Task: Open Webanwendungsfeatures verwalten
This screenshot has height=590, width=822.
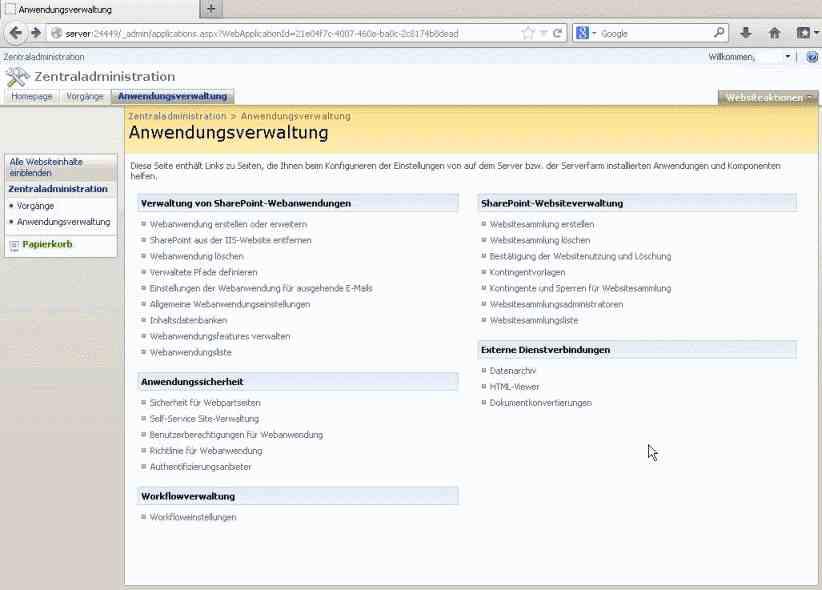Action: coord(220,337)
